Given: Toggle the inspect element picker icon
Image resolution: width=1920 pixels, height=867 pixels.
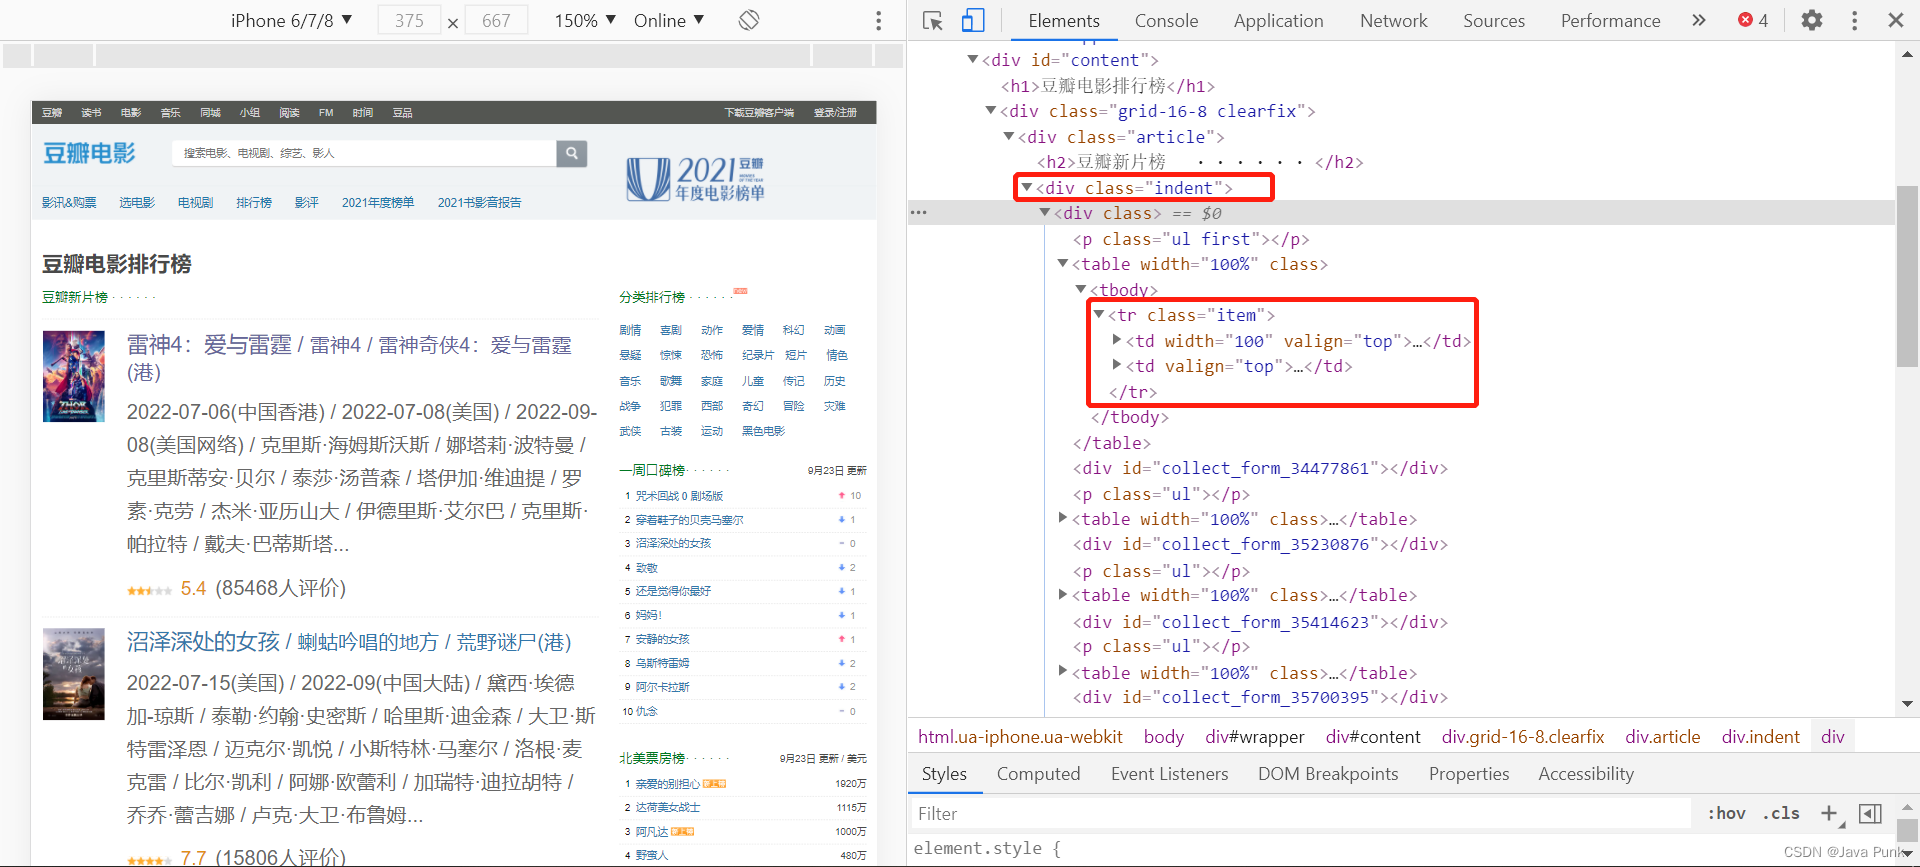Looking at the screenshot, I should [x=933, y=20].
